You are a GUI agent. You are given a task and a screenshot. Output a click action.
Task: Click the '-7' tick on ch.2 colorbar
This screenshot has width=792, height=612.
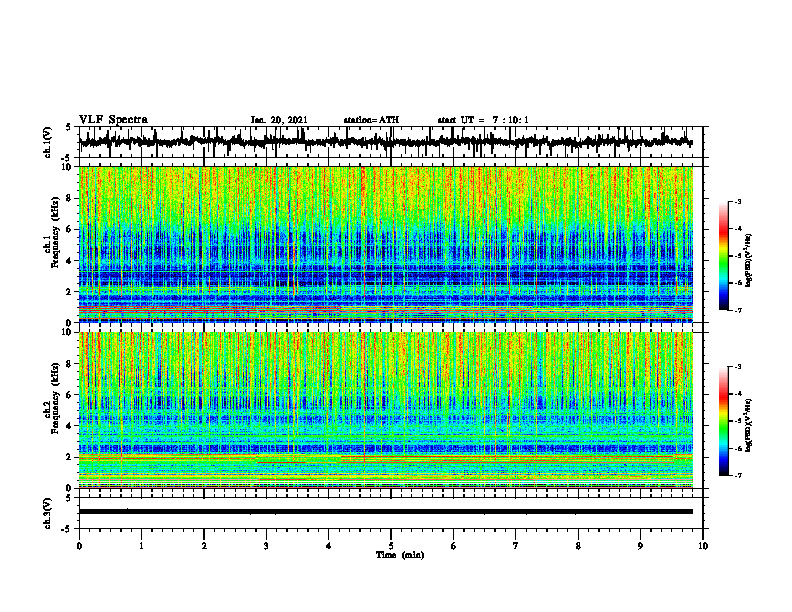coord(737,476)
